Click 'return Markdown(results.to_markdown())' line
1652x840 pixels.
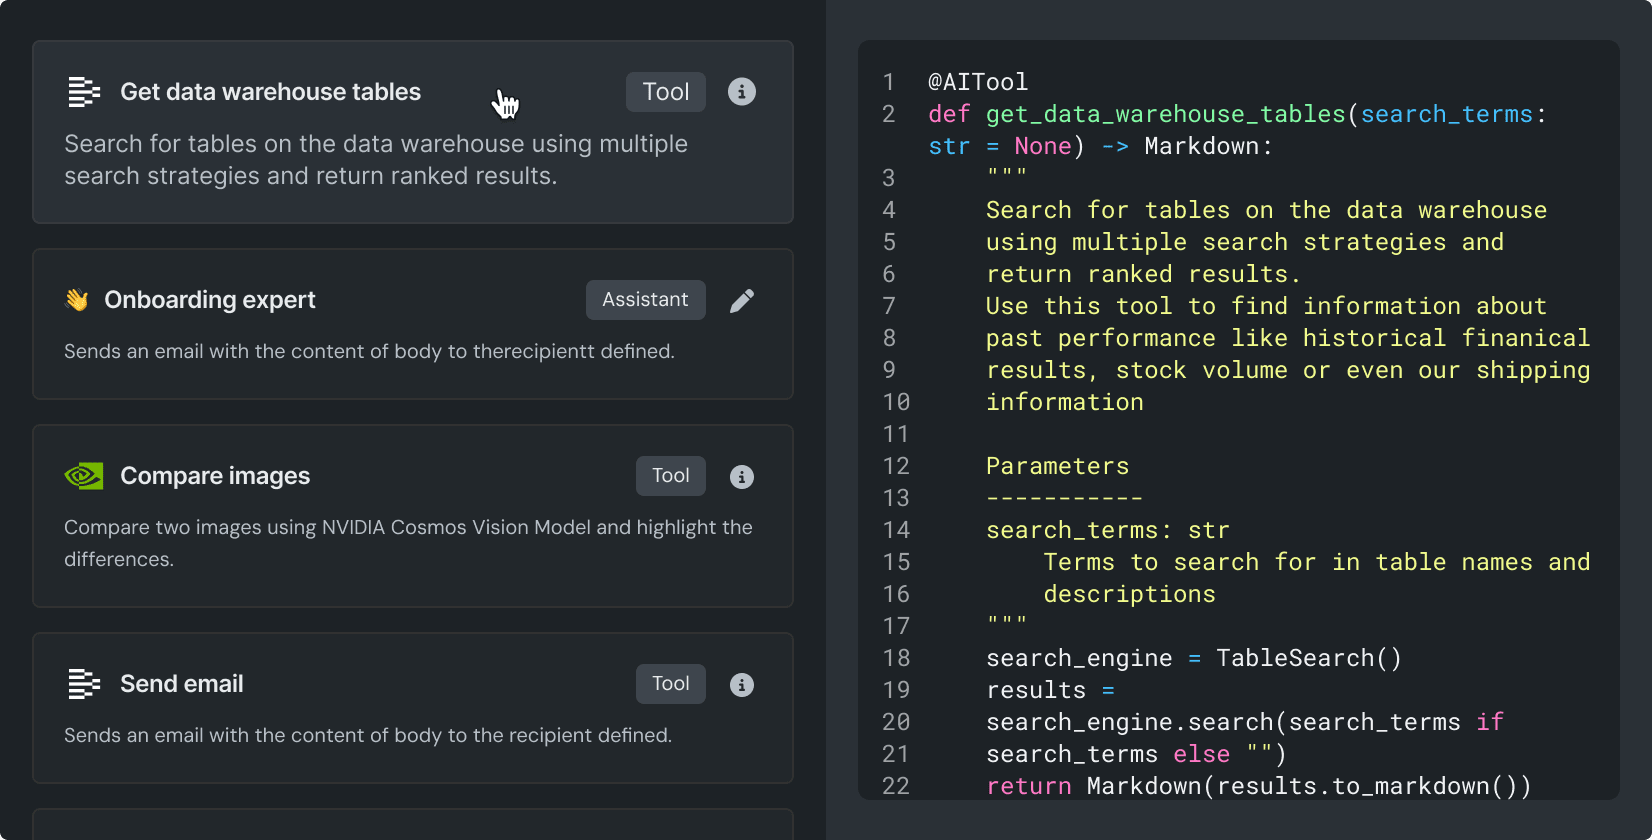tap(1259, 786)
